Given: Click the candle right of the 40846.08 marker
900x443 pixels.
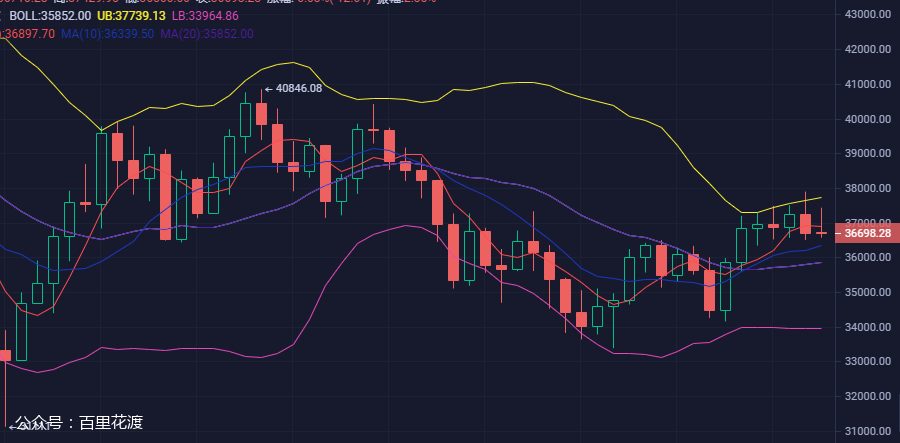Looking at the screenshot, I should [x=277, y=143].
